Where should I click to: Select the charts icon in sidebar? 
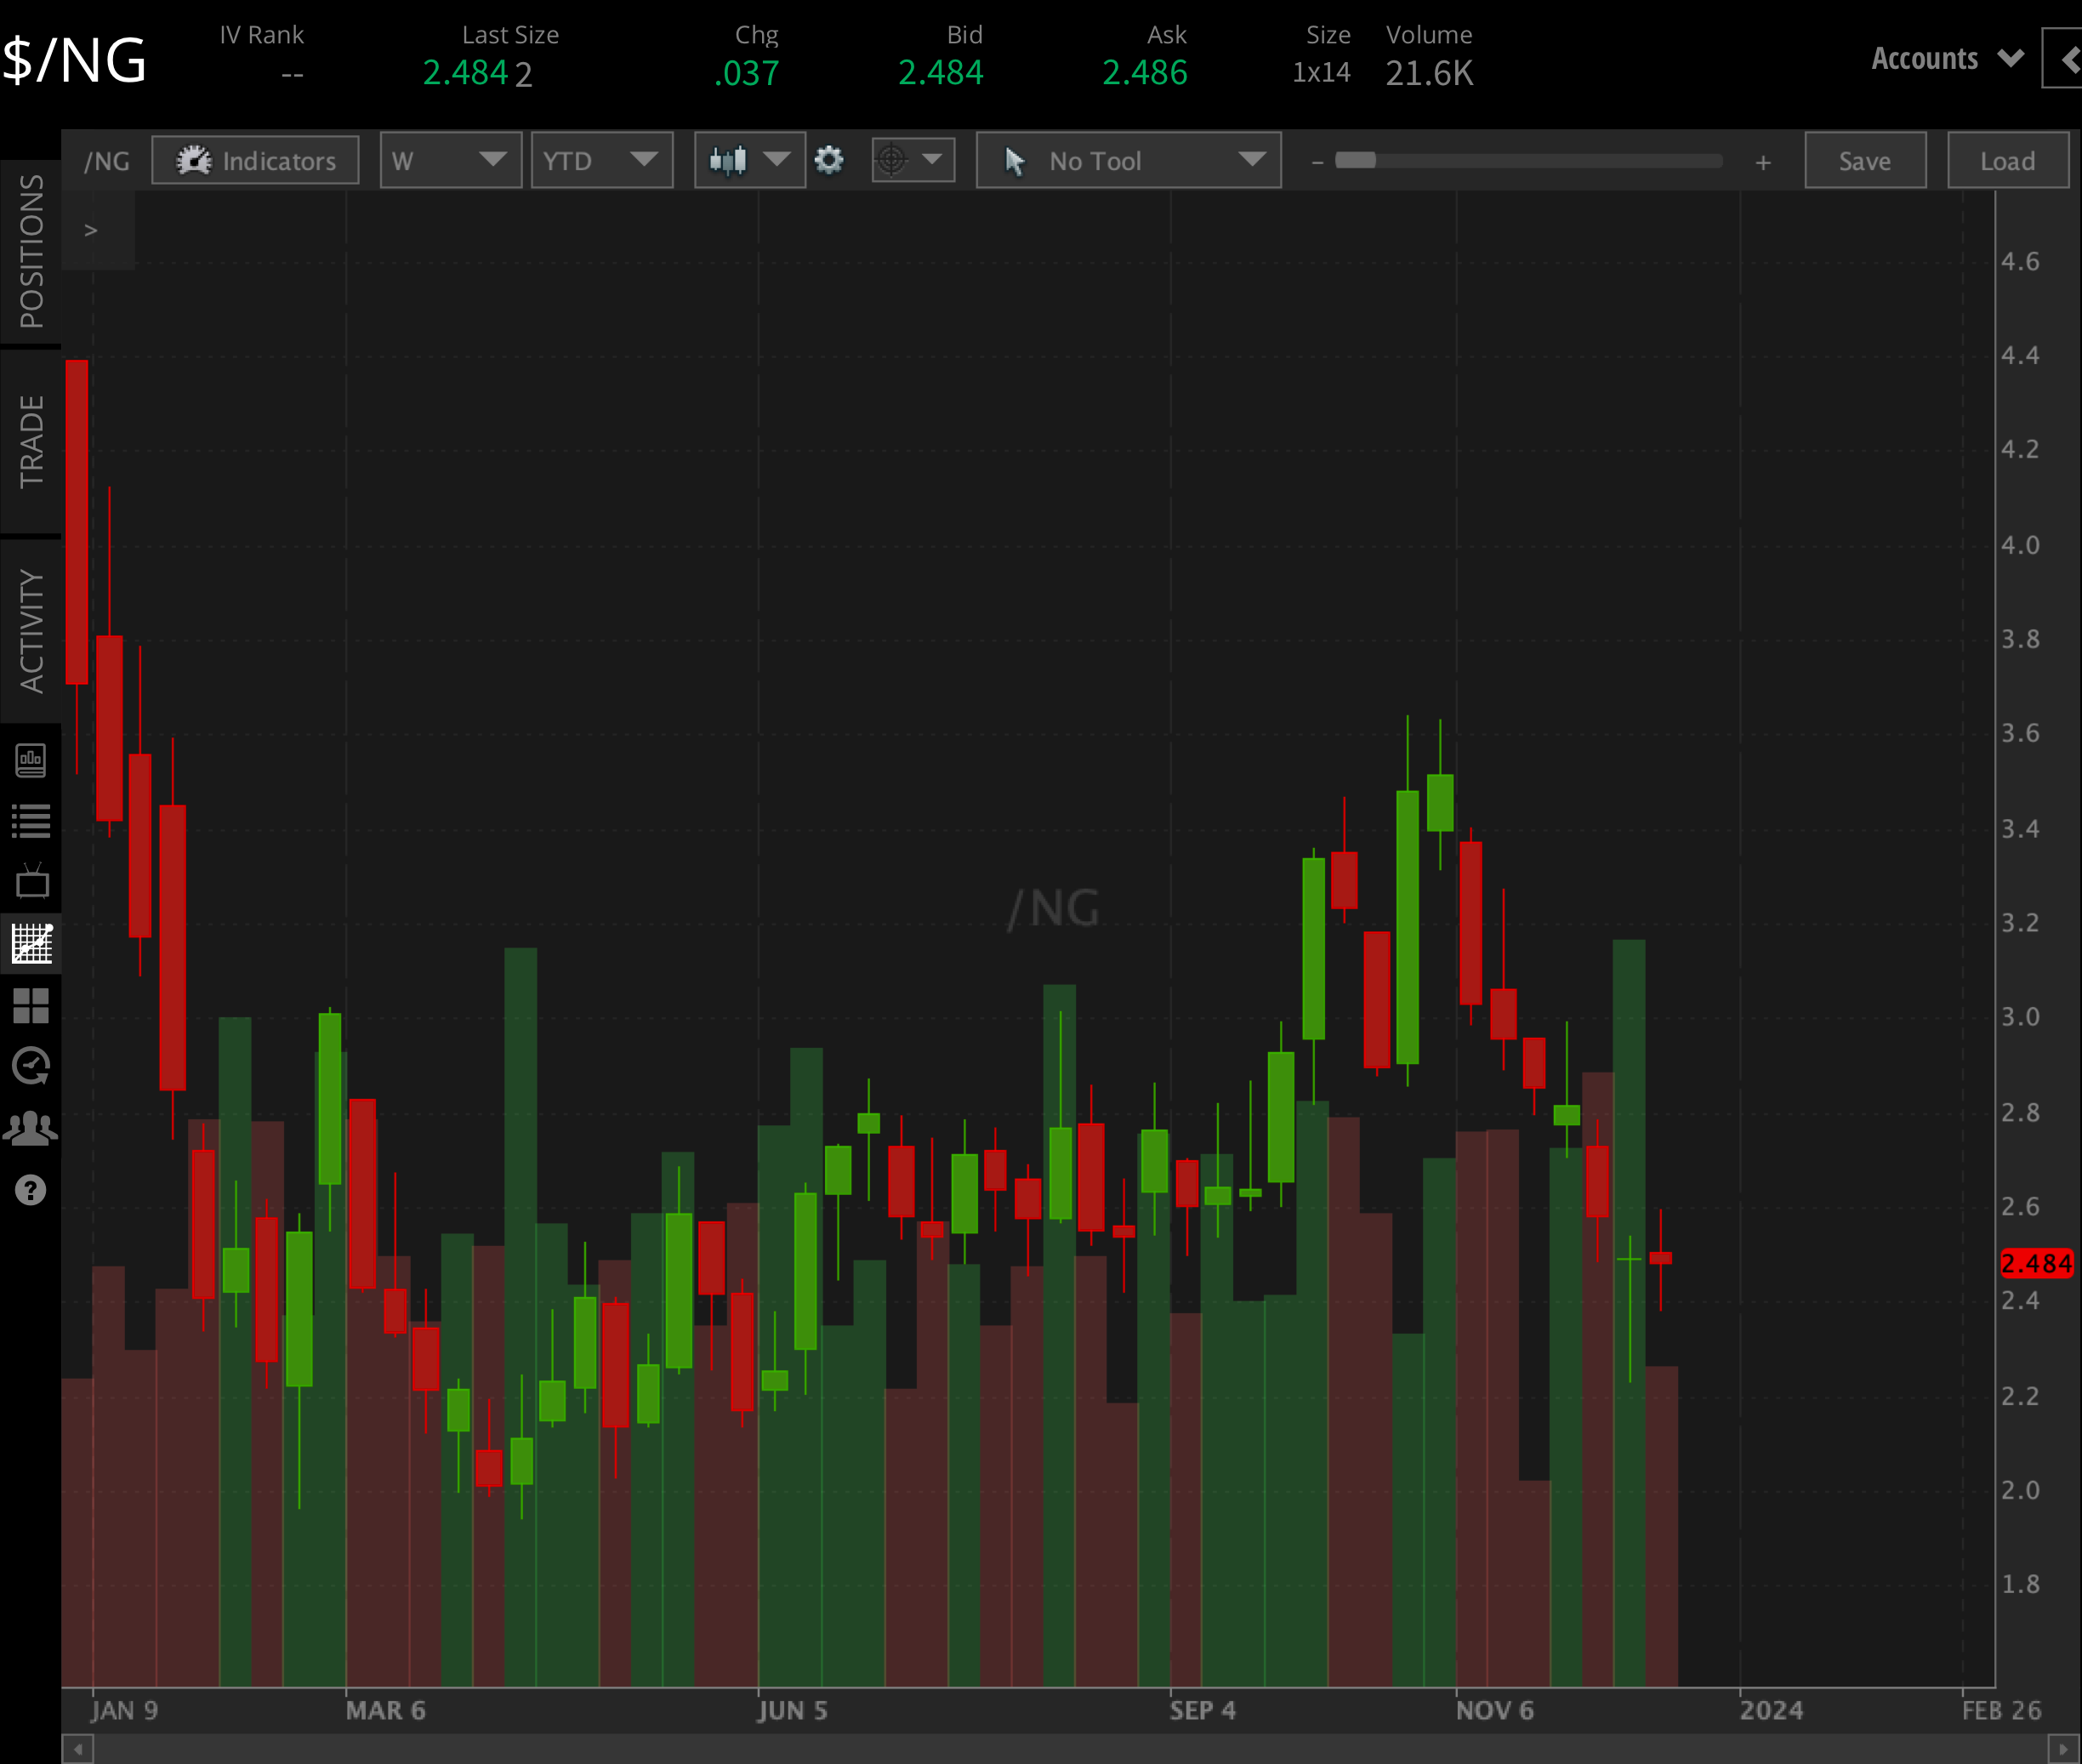pyautogui.click(x=31, y=943)
